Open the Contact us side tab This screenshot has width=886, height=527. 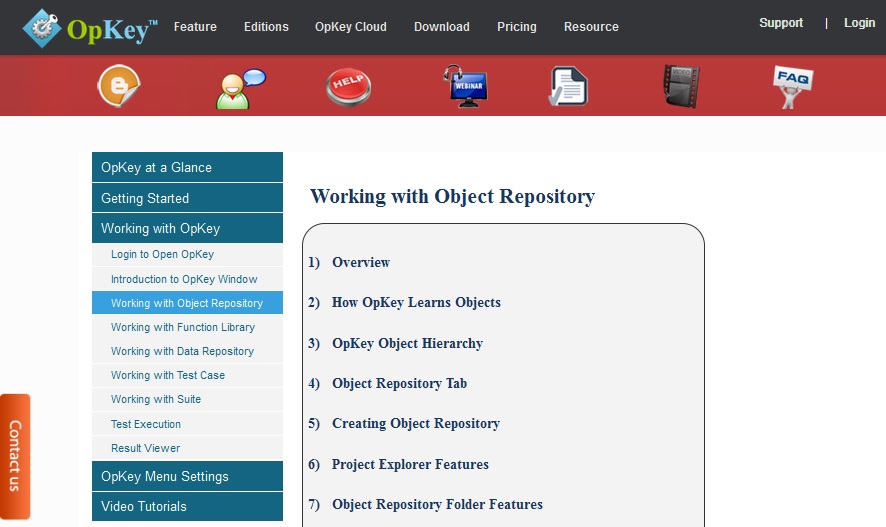tap(15, 456)
